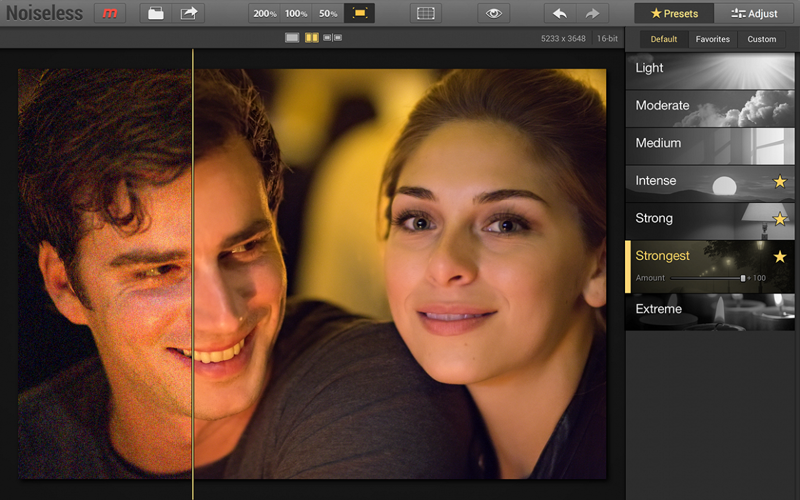
Task: Click the navigator grid icon
Action: 426,13
